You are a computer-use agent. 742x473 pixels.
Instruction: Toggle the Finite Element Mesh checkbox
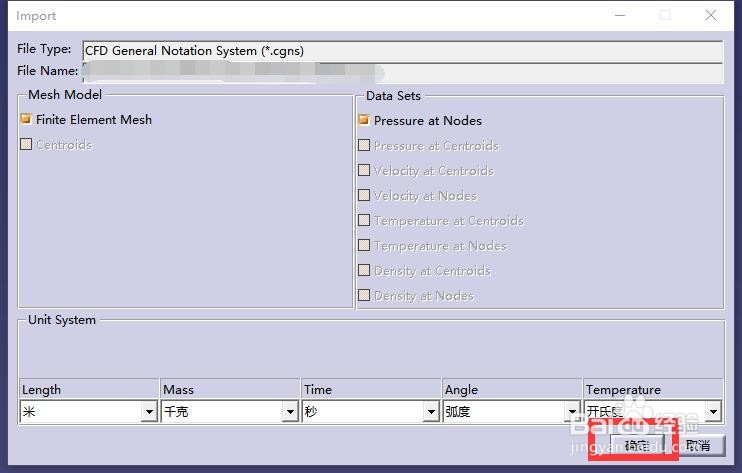pos(26,119)
